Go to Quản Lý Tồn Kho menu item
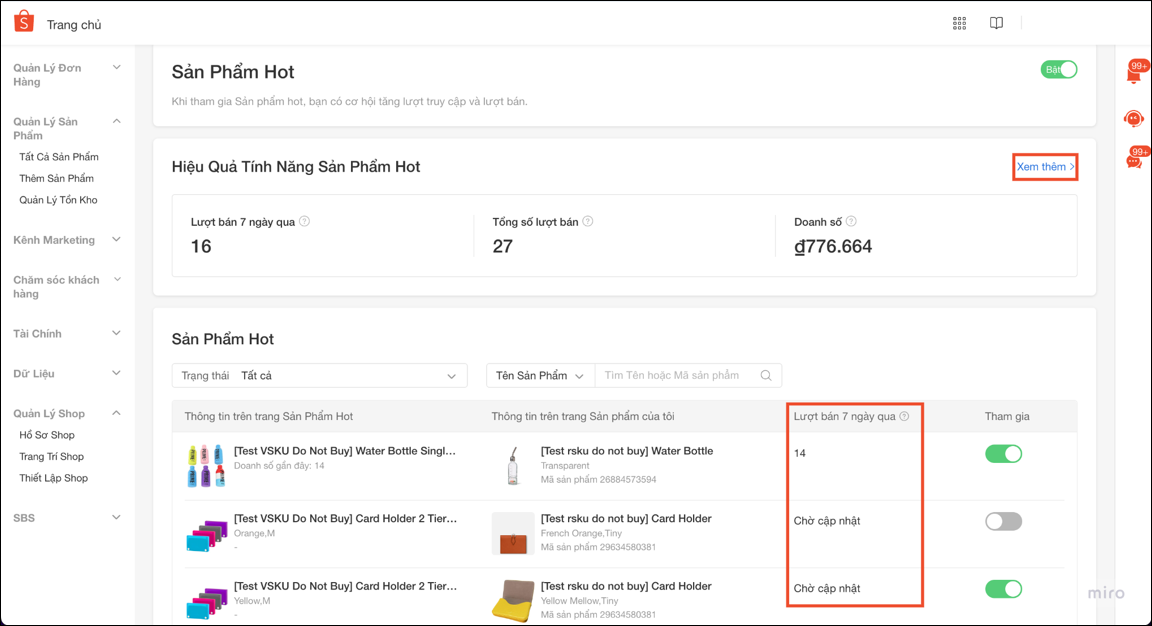 tap(58, 200)
